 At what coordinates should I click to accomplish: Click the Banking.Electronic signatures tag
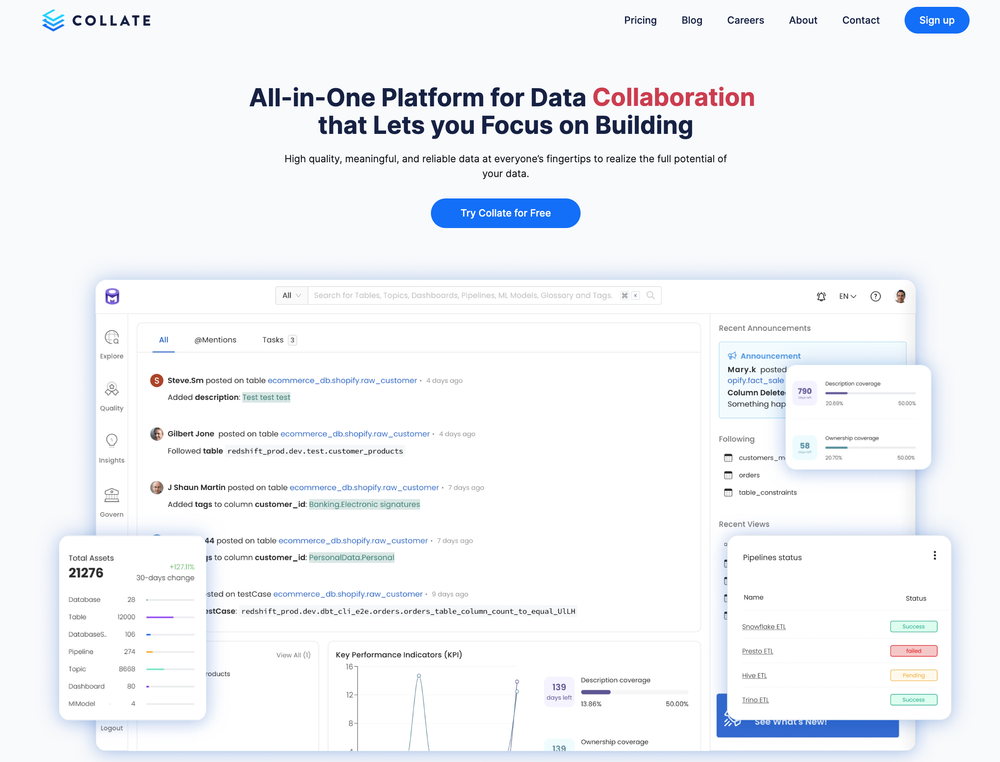click(x=364, y=504)
